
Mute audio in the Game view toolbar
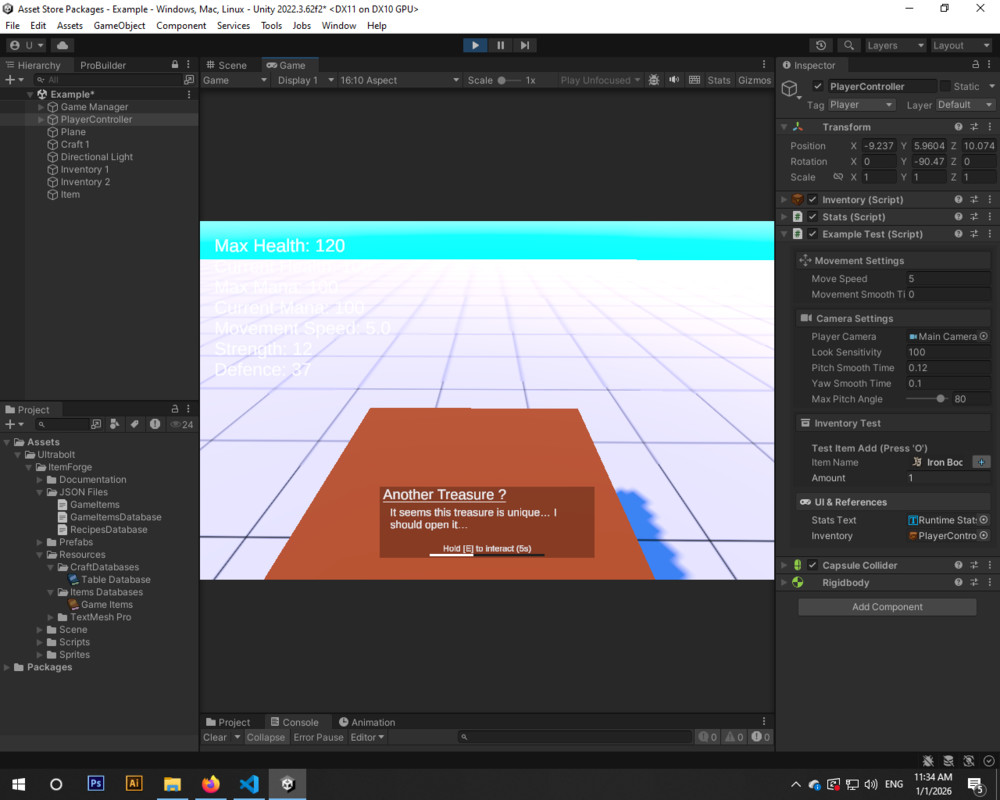pyautogui.click(x=674, y=80)
